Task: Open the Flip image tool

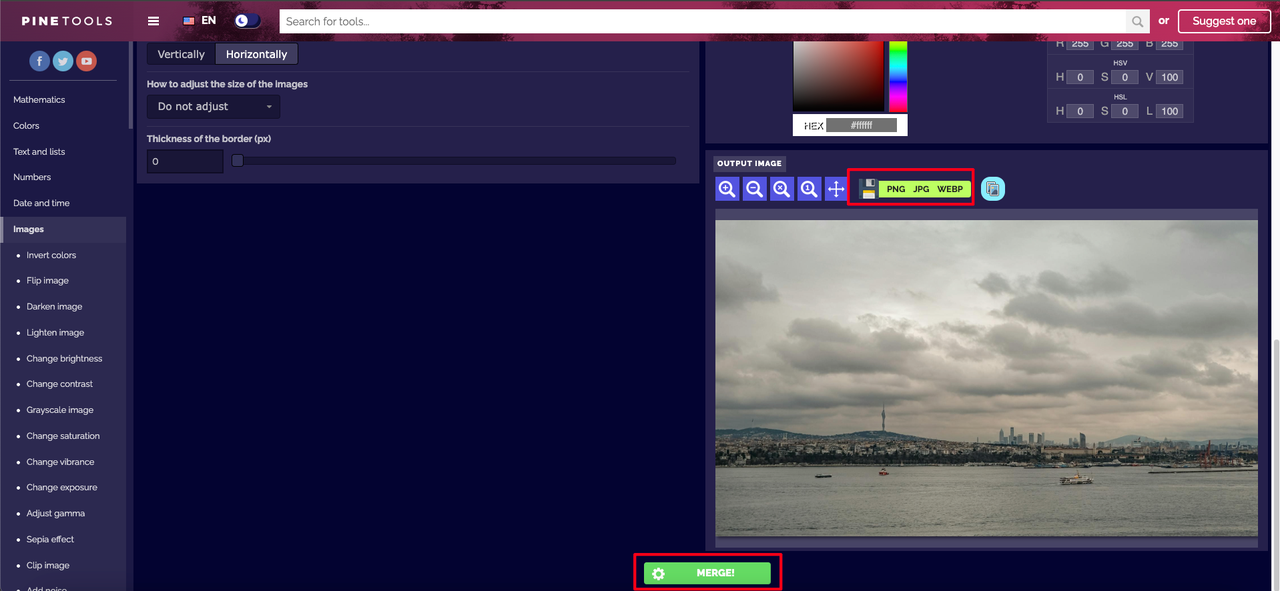Action: click(x=48, y=281)
